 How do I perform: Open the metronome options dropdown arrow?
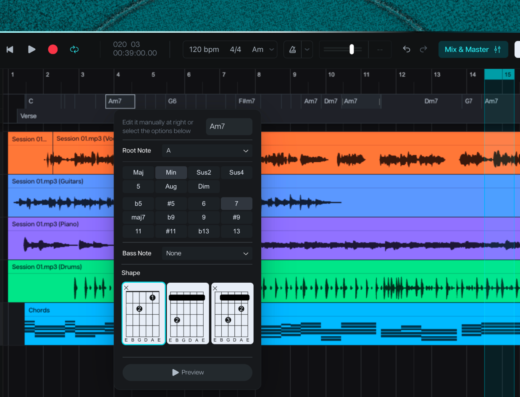(x=307, y=50)
